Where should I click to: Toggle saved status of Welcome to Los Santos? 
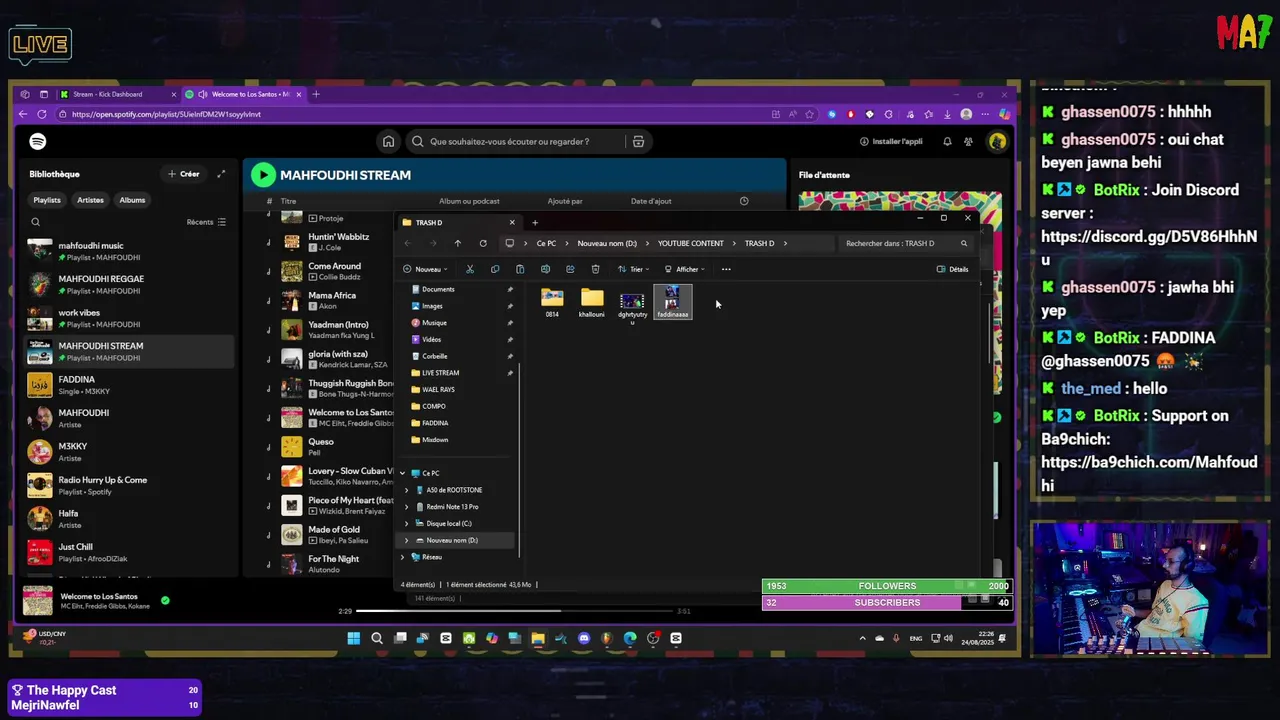[x=165, y=600]
